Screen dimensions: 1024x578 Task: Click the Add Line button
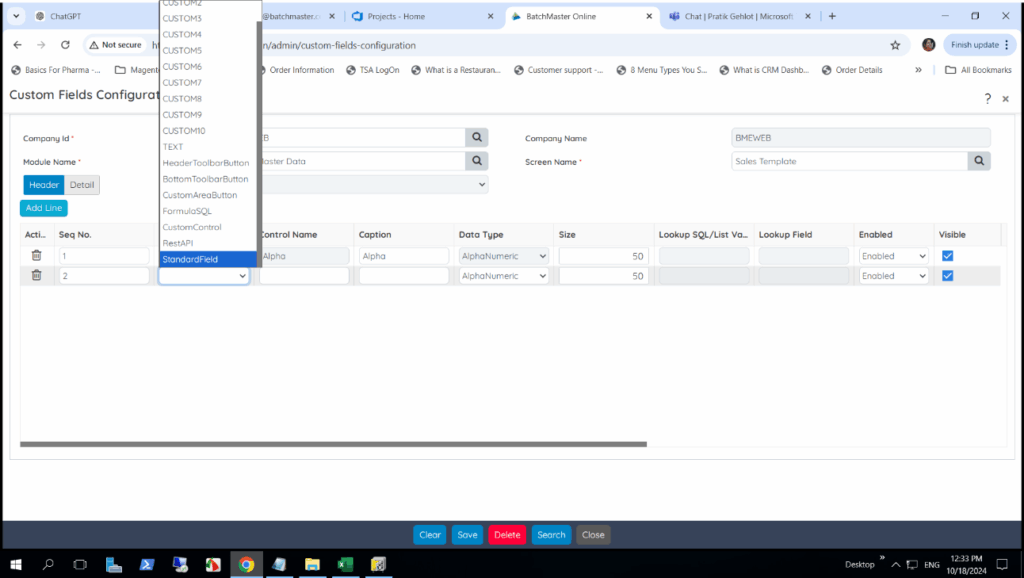[44, 208]
